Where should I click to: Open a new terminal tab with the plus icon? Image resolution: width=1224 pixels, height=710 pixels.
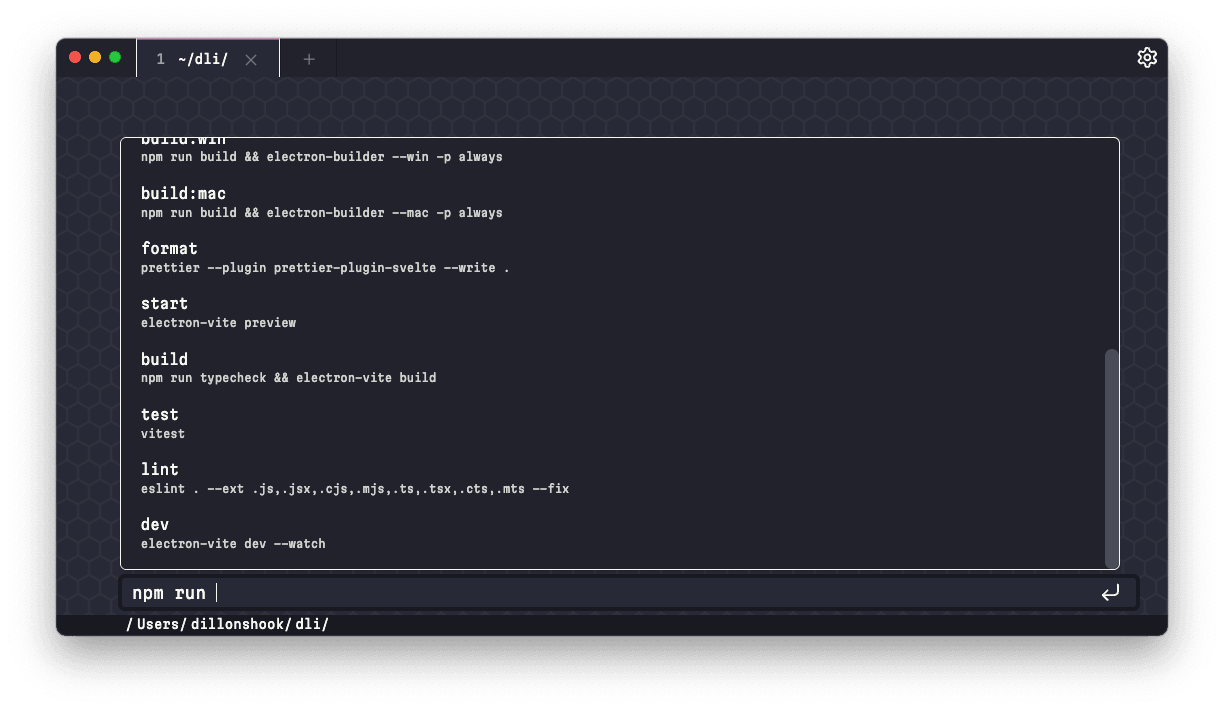click(308, 58)
